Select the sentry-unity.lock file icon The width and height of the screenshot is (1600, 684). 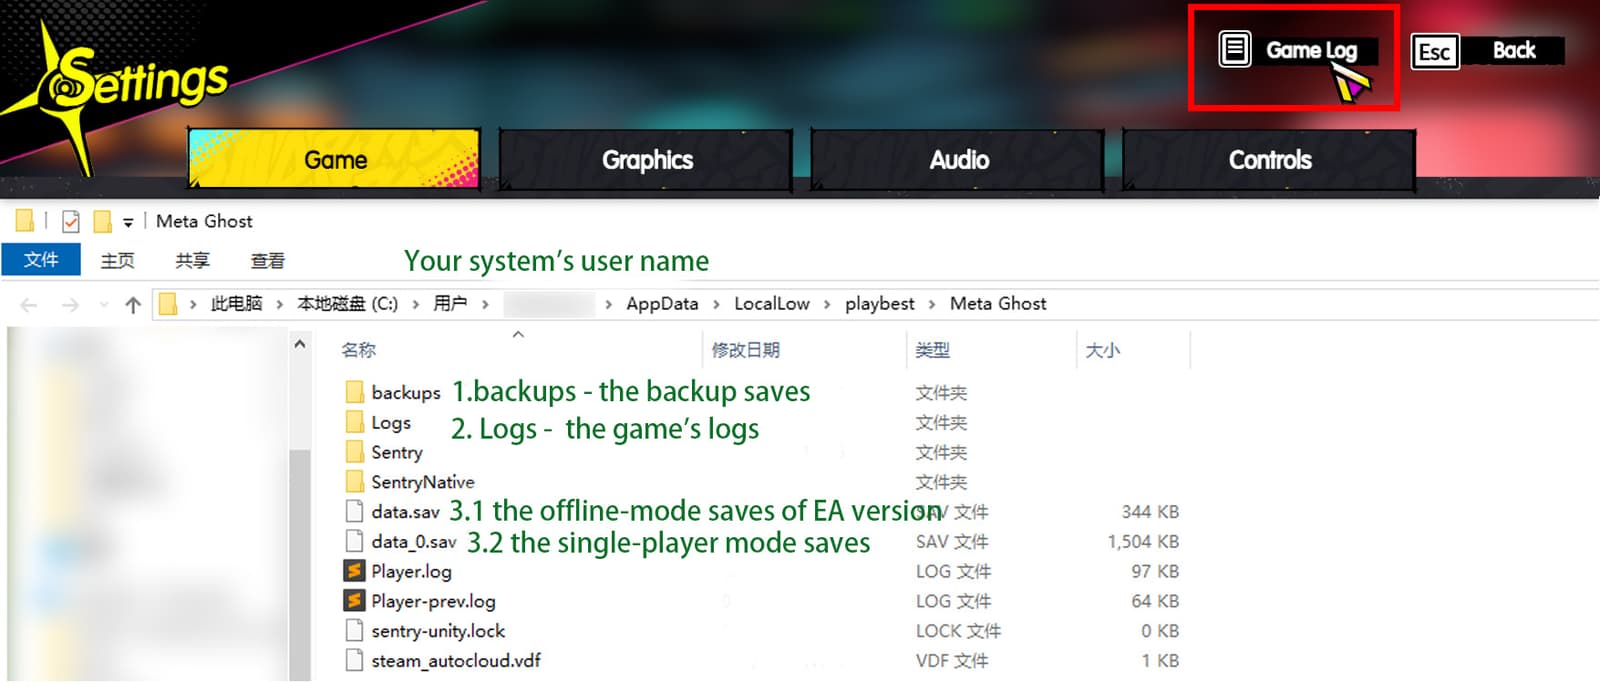354,631
